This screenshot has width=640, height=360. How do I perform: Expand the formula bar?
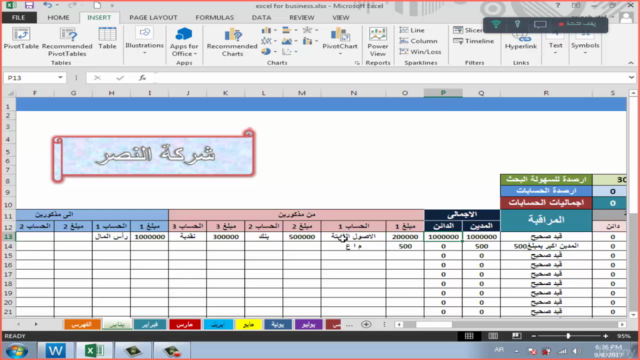631,78
